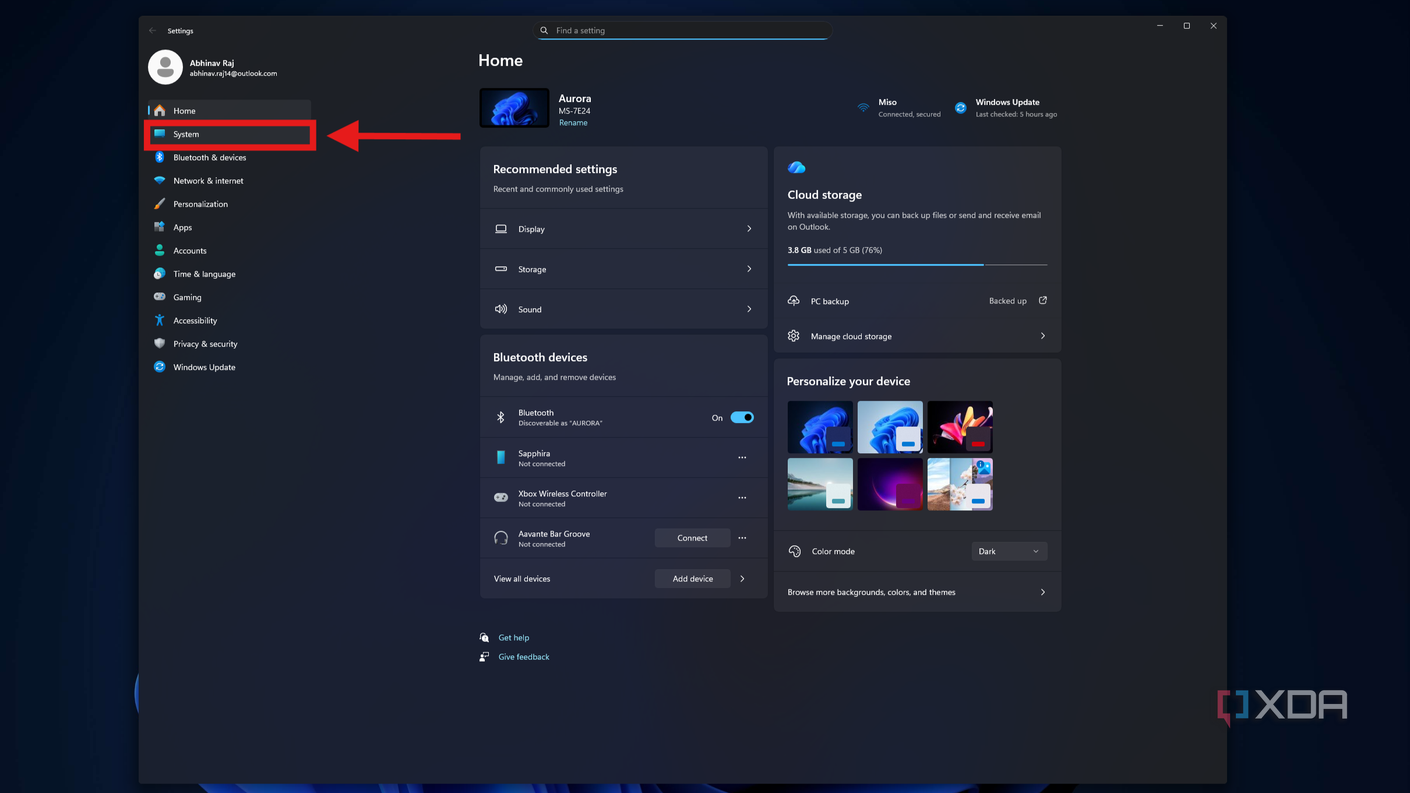The image size is (1410, 793).
Task: Open Display settings row
Action: point(623,229)
